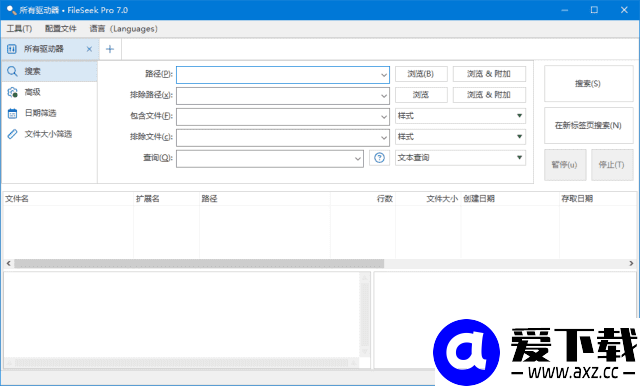The image size is (640, 386).
Task: Click the calendar icon beside 日期筛选
Action: click(x=12, y=113)
